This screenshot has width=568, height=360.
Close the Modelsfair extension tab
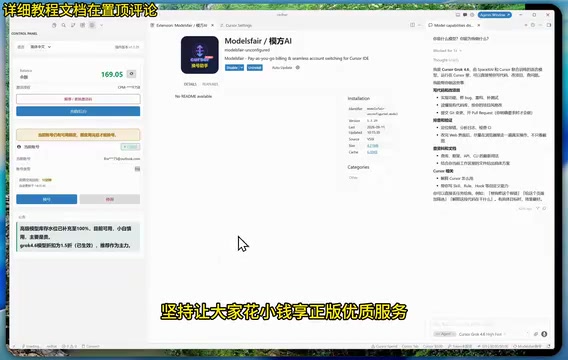213,25
